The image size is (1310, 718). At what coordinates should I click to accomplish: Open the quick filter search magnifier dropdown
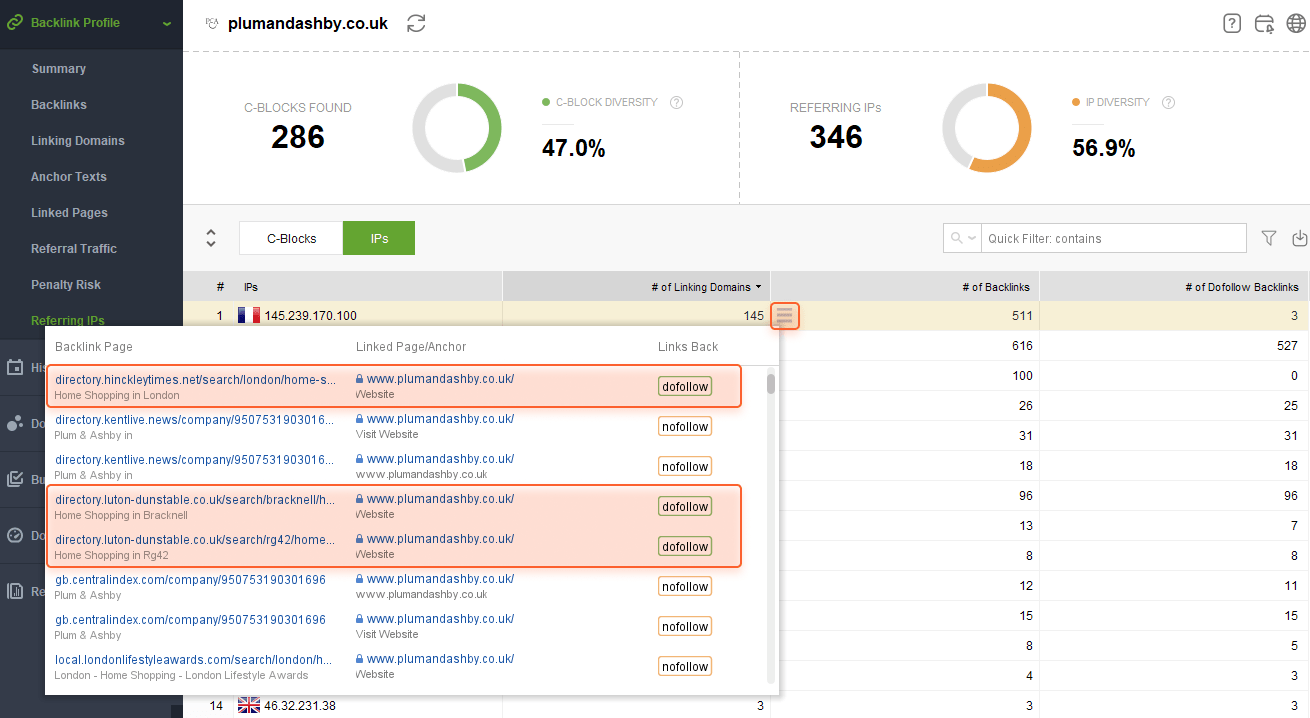[962, 238]
